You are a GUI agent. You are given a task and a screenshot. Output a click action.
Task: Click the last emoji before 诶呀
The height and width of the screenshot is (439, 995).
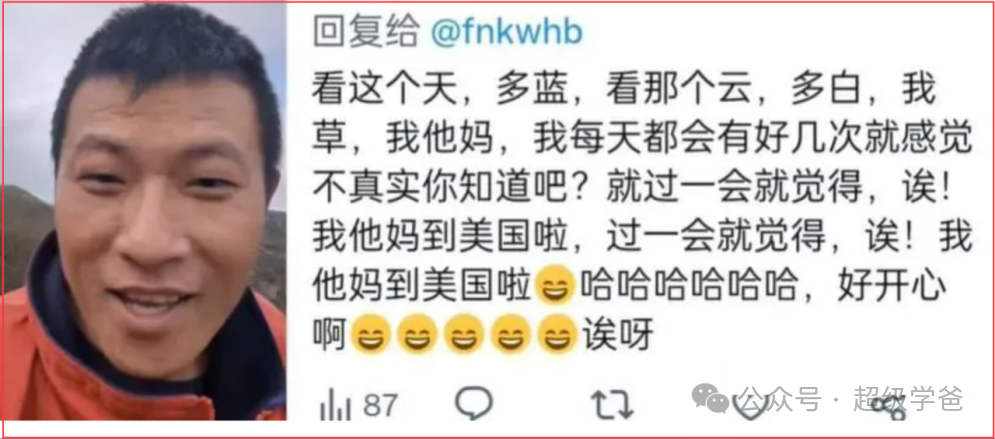click(557, 334)
